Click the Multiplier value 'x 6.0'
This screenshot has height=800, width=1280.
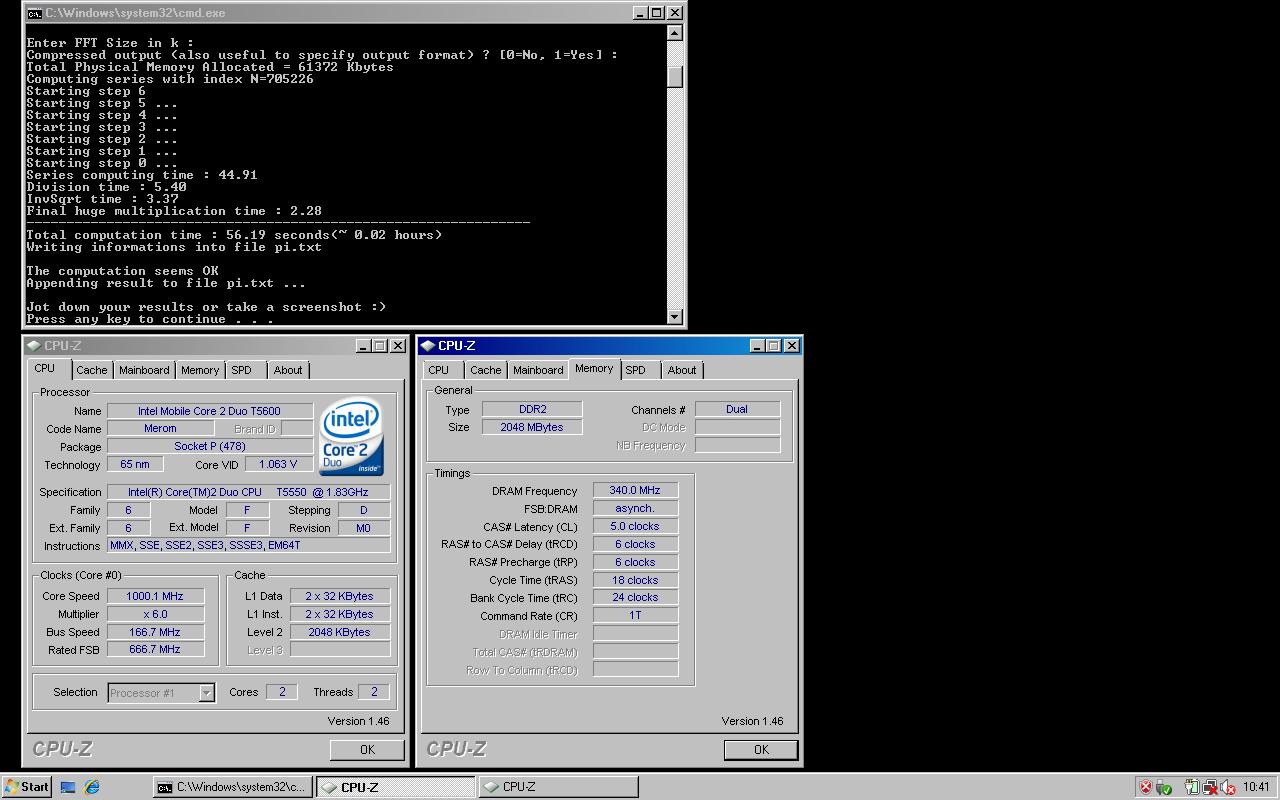pos(155,614)
